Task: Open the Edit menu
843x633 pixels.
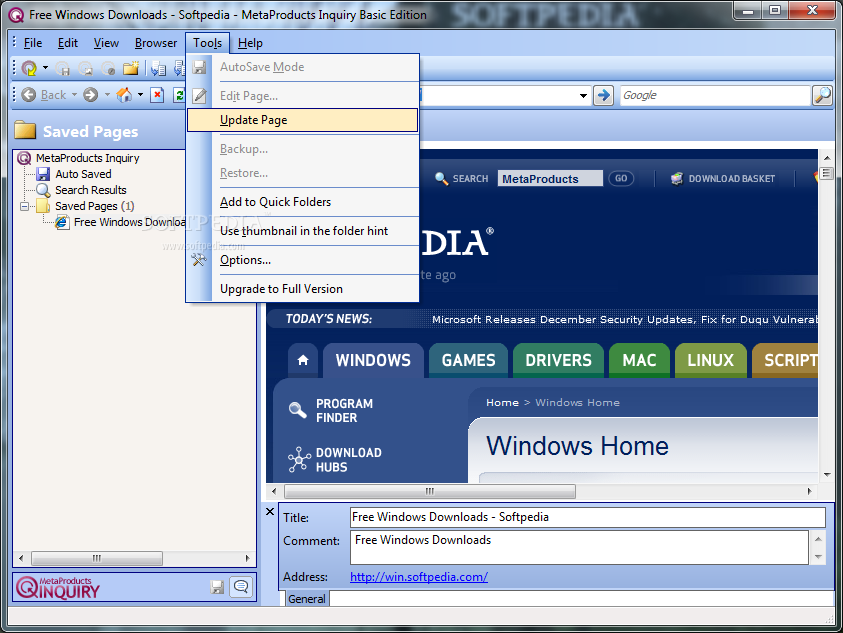Action: pos(68,43)
